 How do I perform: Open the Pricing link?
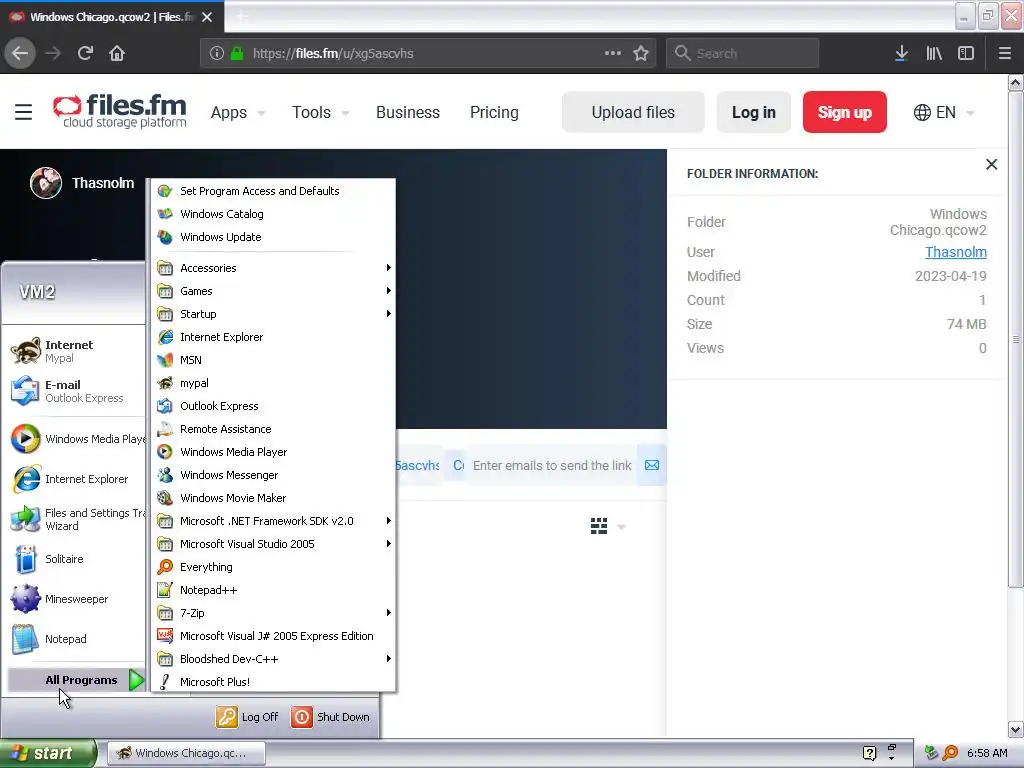click(494, 112)
